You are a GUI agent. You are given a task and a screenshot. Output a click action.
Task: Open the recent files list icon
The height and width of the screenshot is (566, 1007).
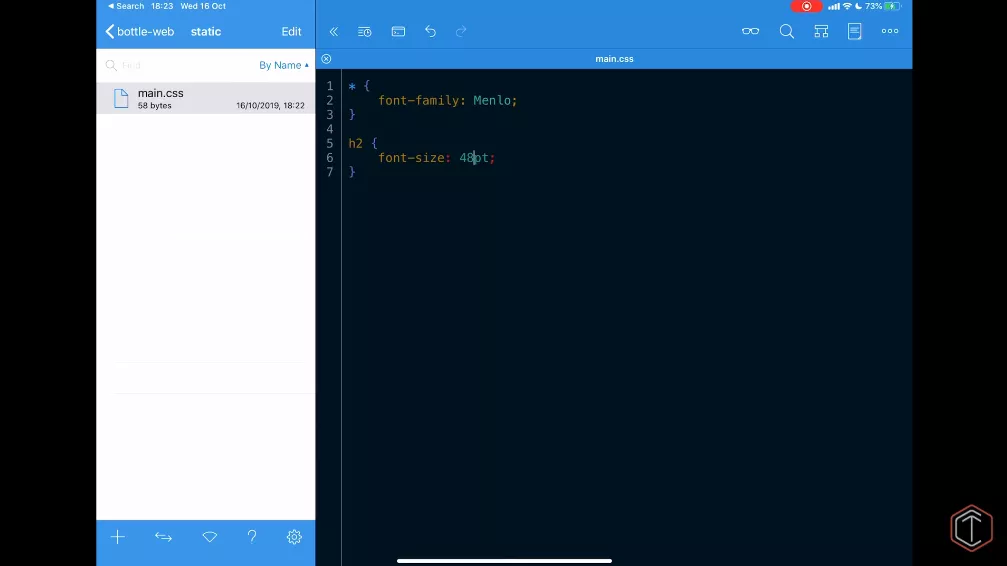[x=364, y=31]
